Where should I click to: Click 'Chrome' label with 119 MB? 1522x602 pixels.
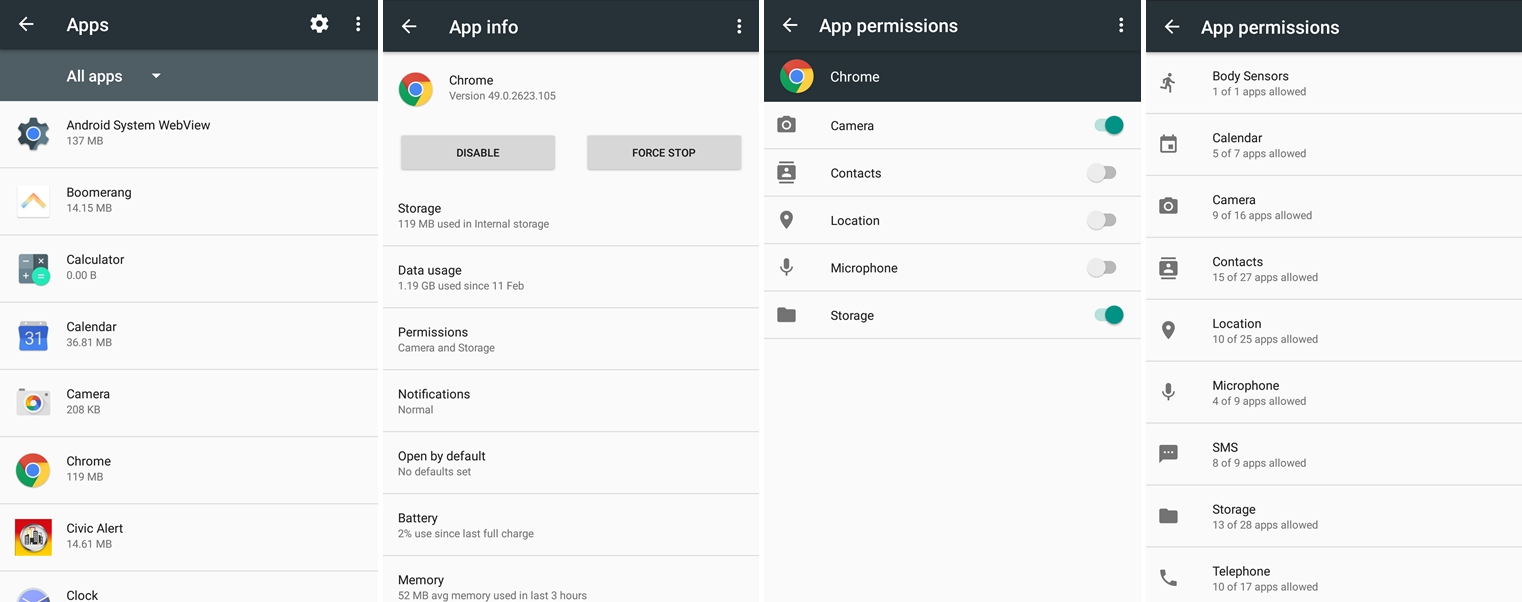coord(88,461)
